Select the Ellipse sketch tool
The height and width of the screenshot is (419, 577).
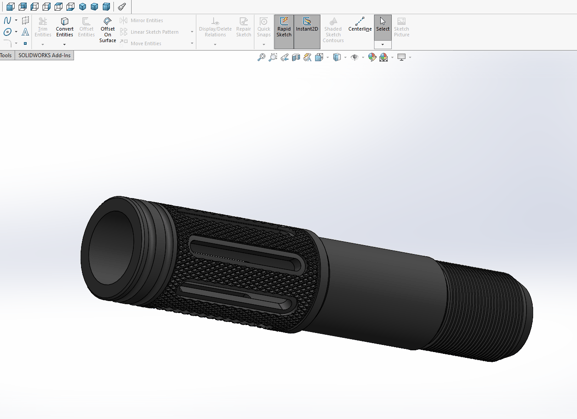click(7, 32)
